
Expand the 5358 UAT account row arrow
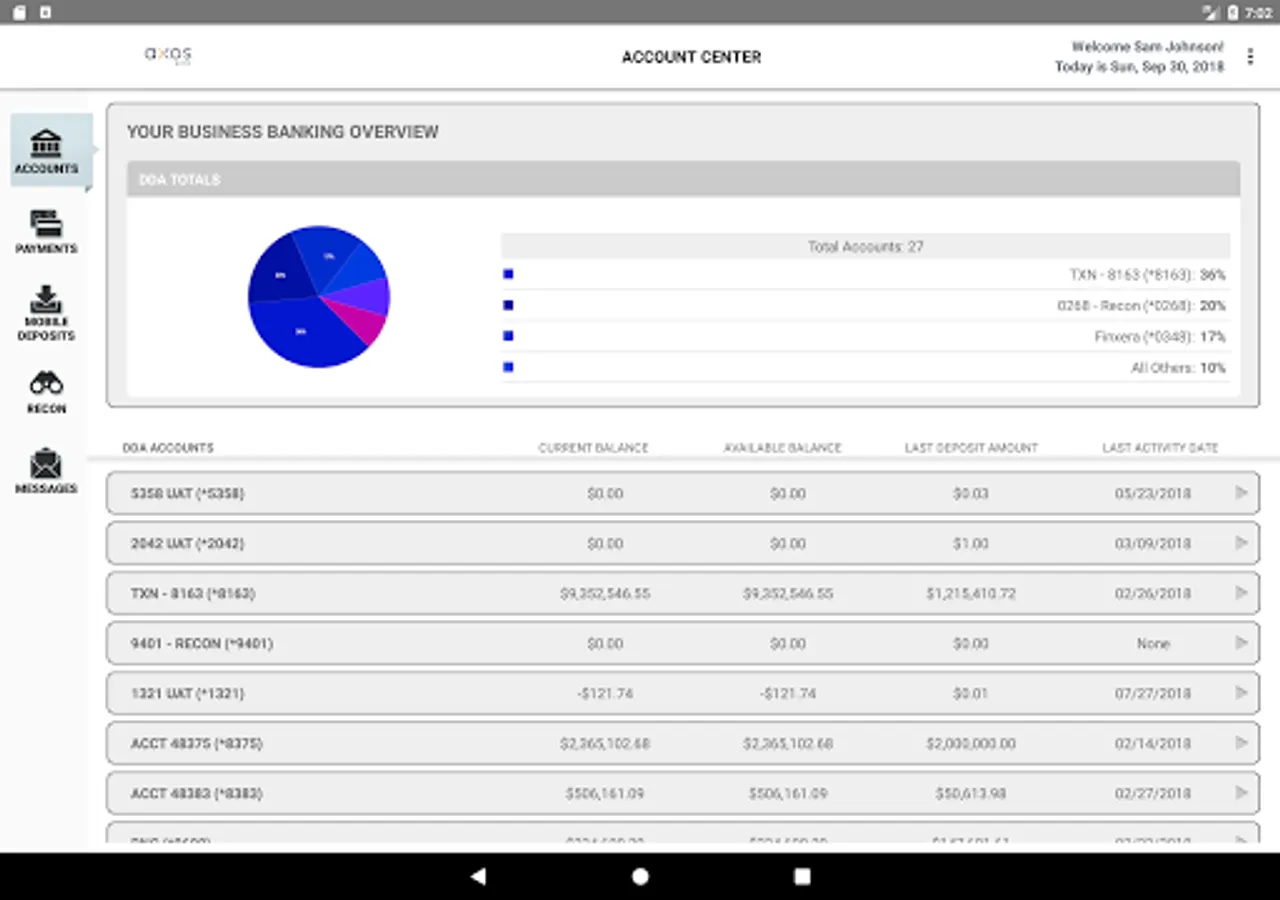click(1241, 493)
